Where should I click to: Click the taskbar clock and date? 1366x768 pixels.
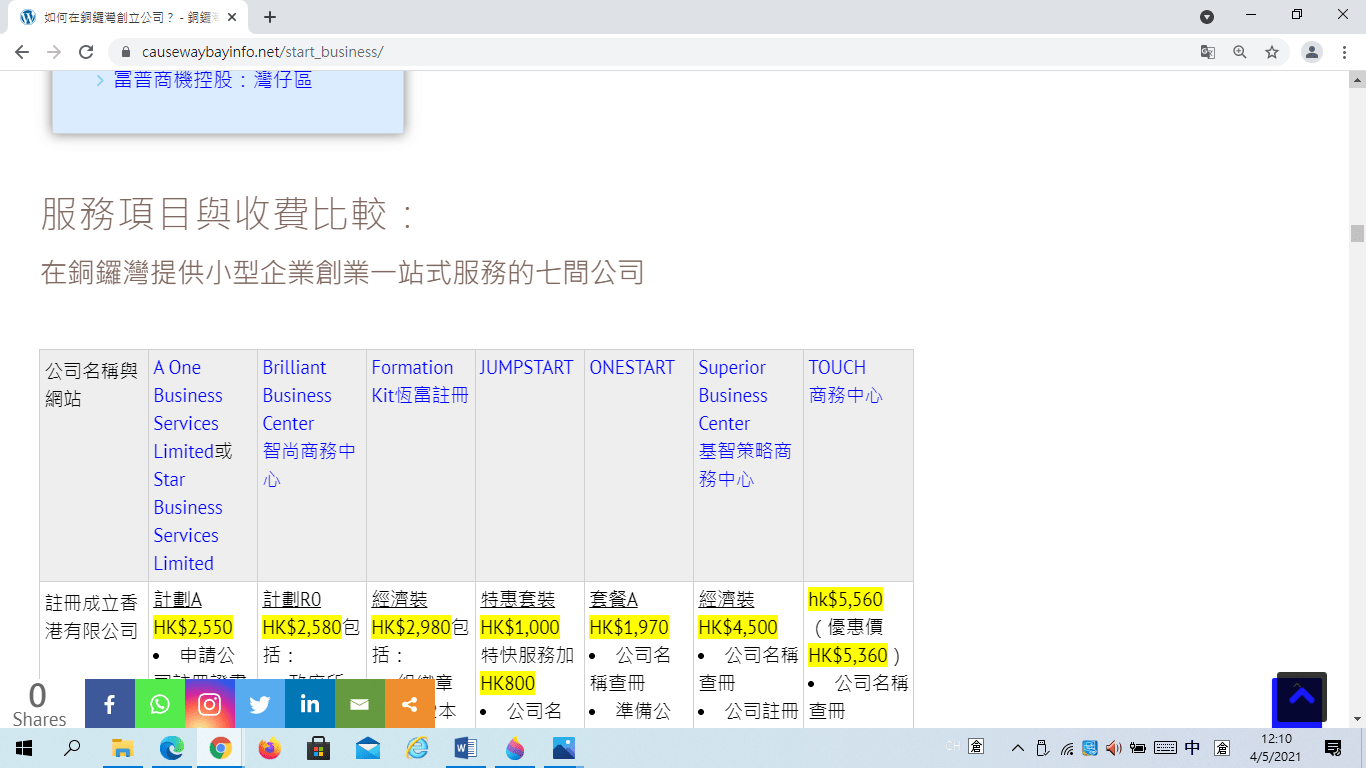[1277, 748]
